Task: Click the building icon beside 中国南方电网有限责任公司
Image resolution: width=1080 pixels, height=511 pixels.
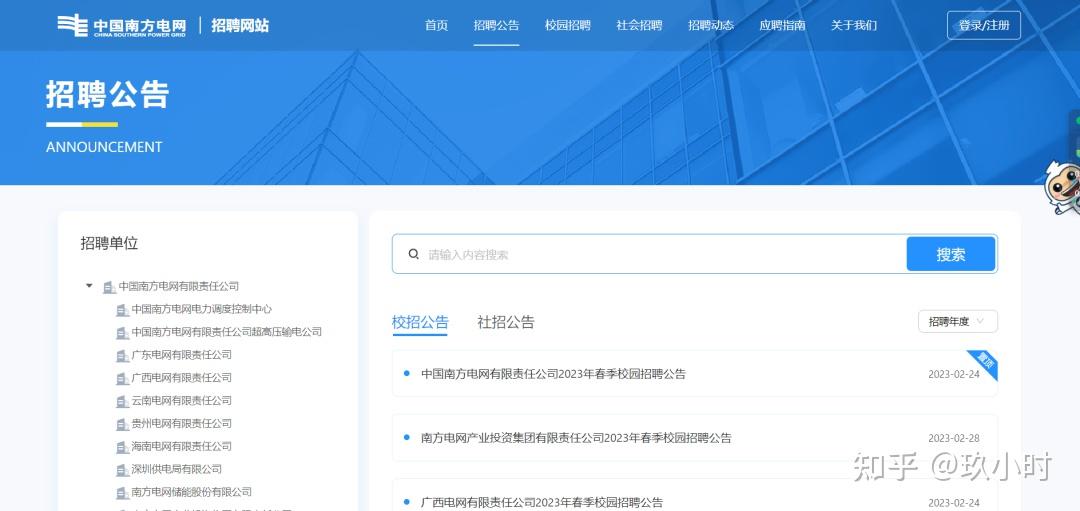Action: 109,287
